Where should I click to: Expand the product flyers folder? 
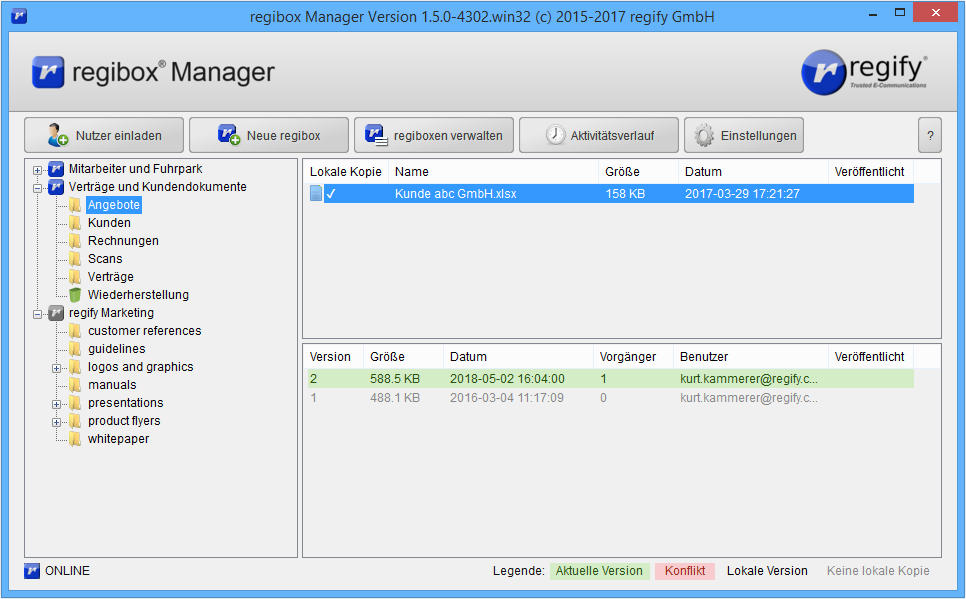[57, 422]
